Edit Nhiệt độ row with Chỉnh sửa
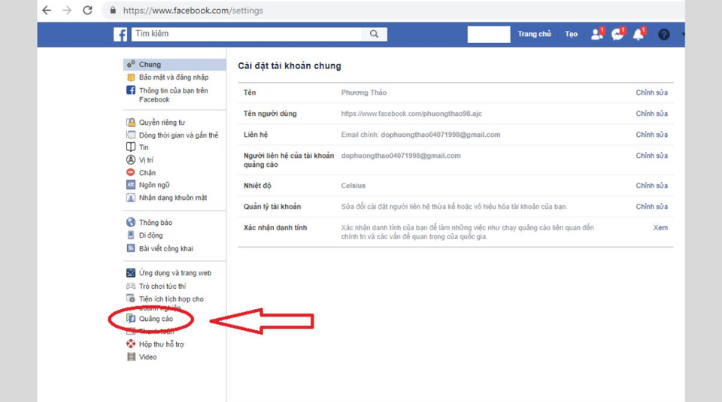The width and height of the screenshot is (722, 402). click(652, 186)
